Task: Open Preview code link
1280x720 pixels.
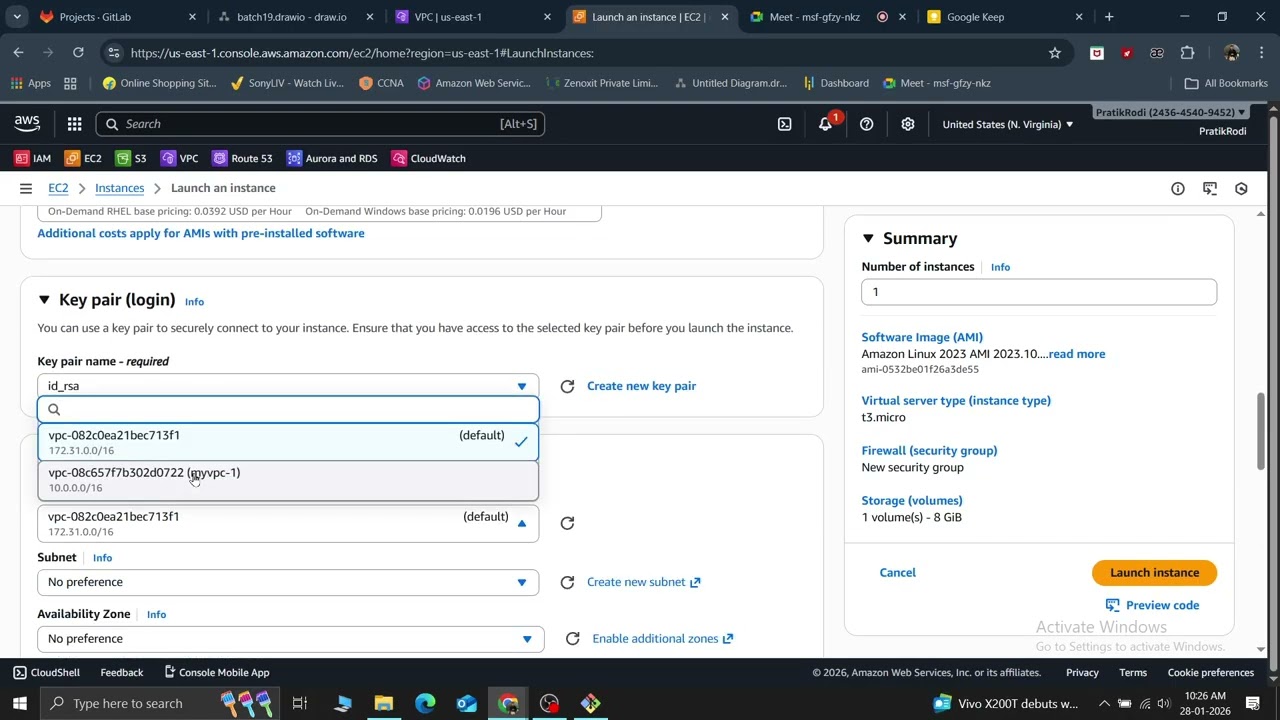Action: 1152,605
